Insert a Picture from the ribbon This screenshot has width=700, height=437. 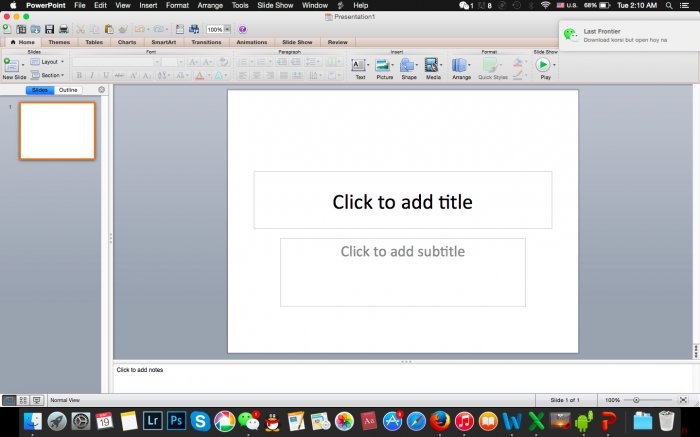pyautogui.click(x=382, y=65)
